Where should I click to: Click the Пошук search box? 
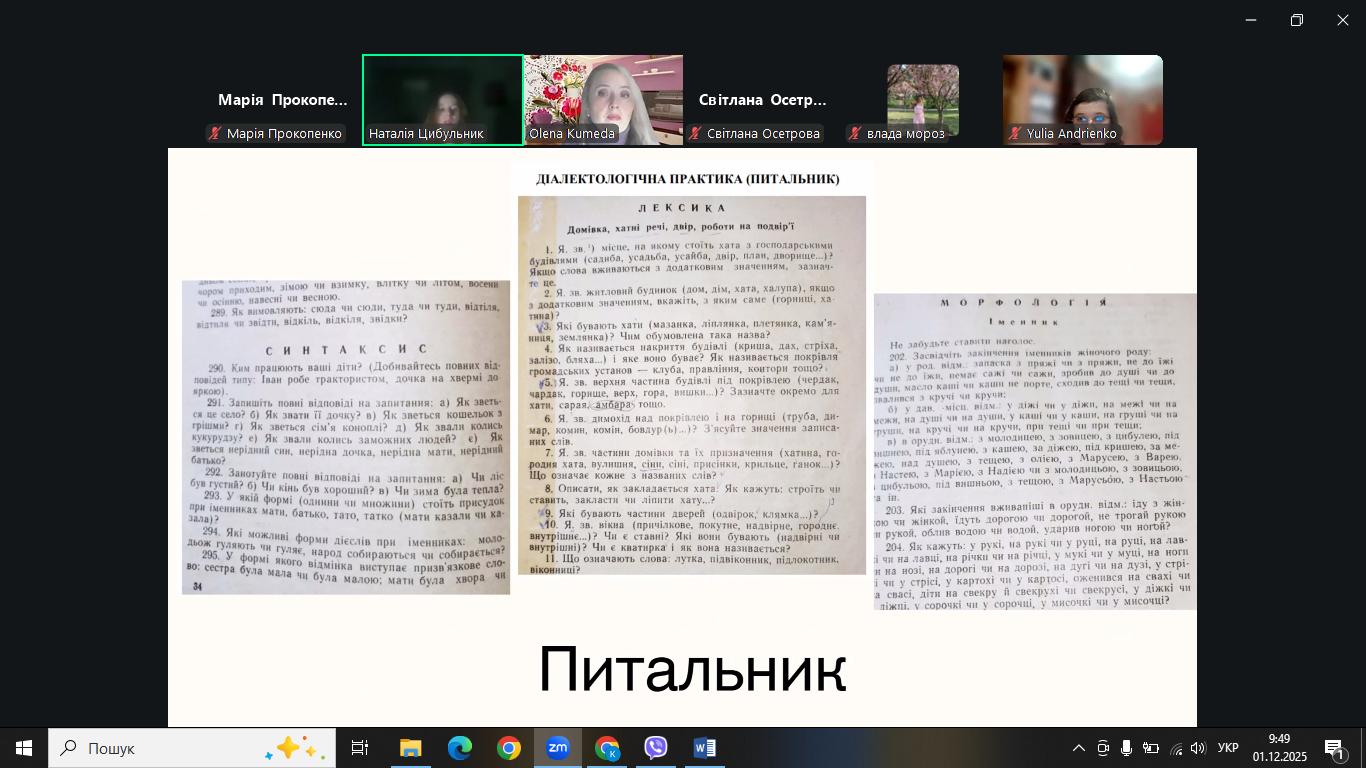click(x=192, y=748)
